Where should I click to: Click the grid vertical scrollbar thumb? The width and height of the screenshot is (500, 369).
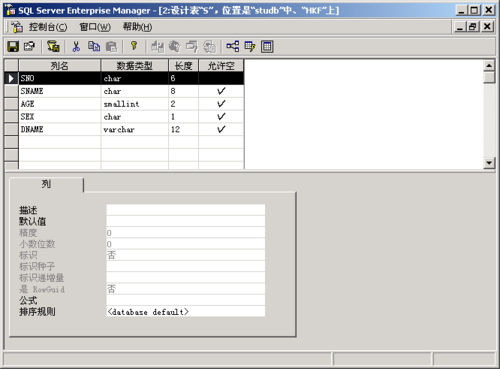(x=489, y=77)
